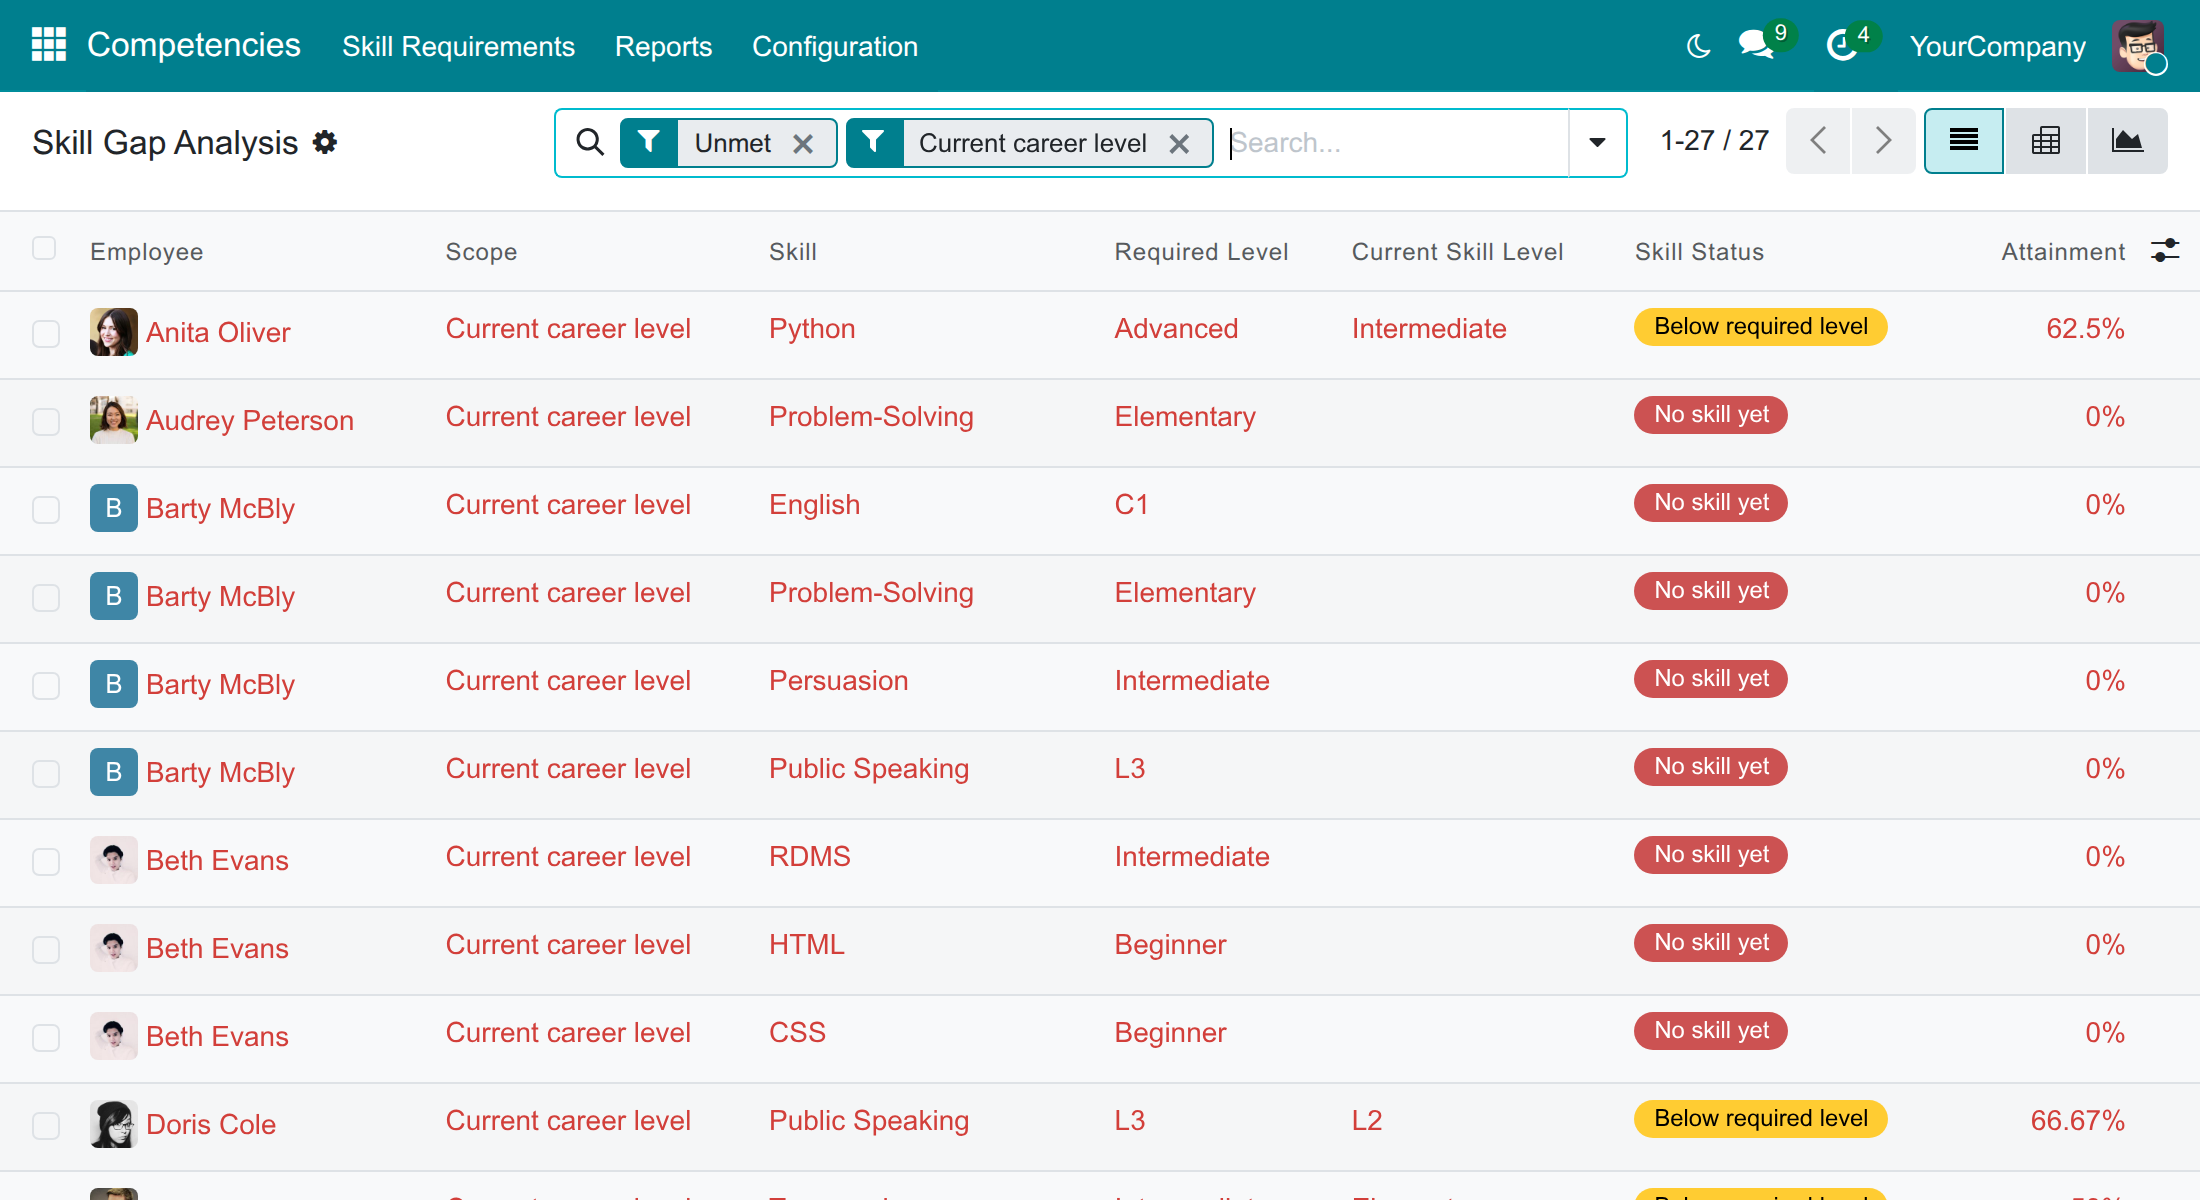Focus the Search input field
Image resolution: width=2200 pixels, height=1200 pixels.
click(1395, 143)
